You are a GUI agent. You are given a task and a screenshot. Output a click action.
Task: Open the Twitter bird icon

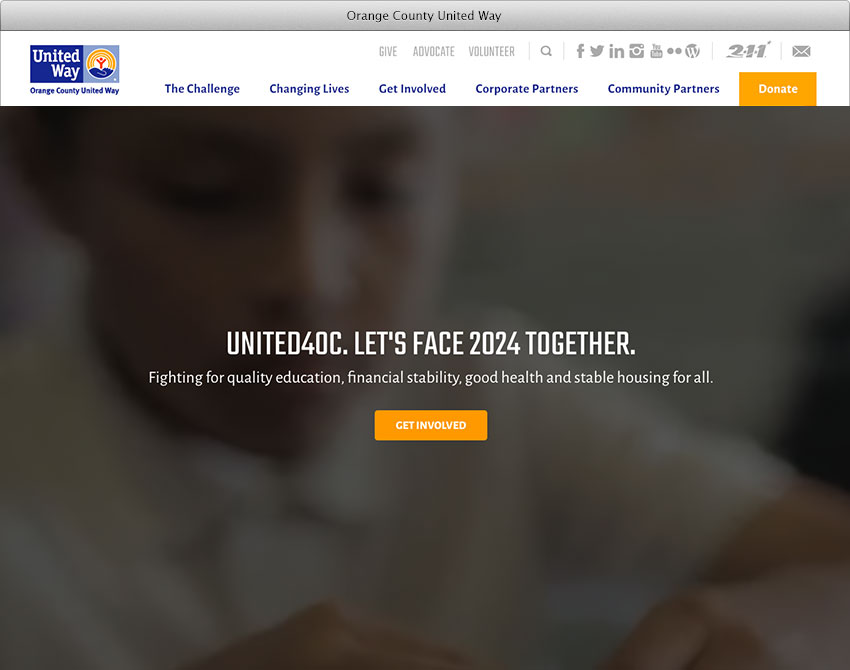tap(597, 51)
